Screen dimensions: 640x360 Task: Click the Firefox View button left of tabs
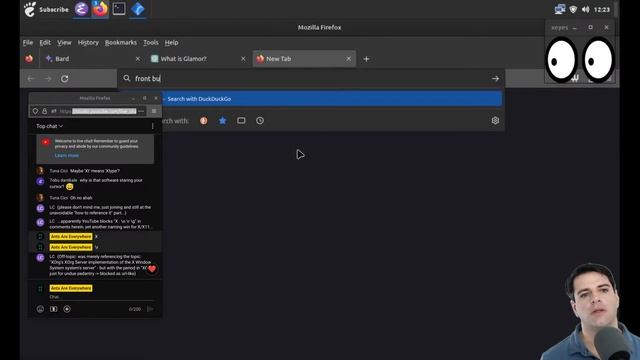[29, 59]
